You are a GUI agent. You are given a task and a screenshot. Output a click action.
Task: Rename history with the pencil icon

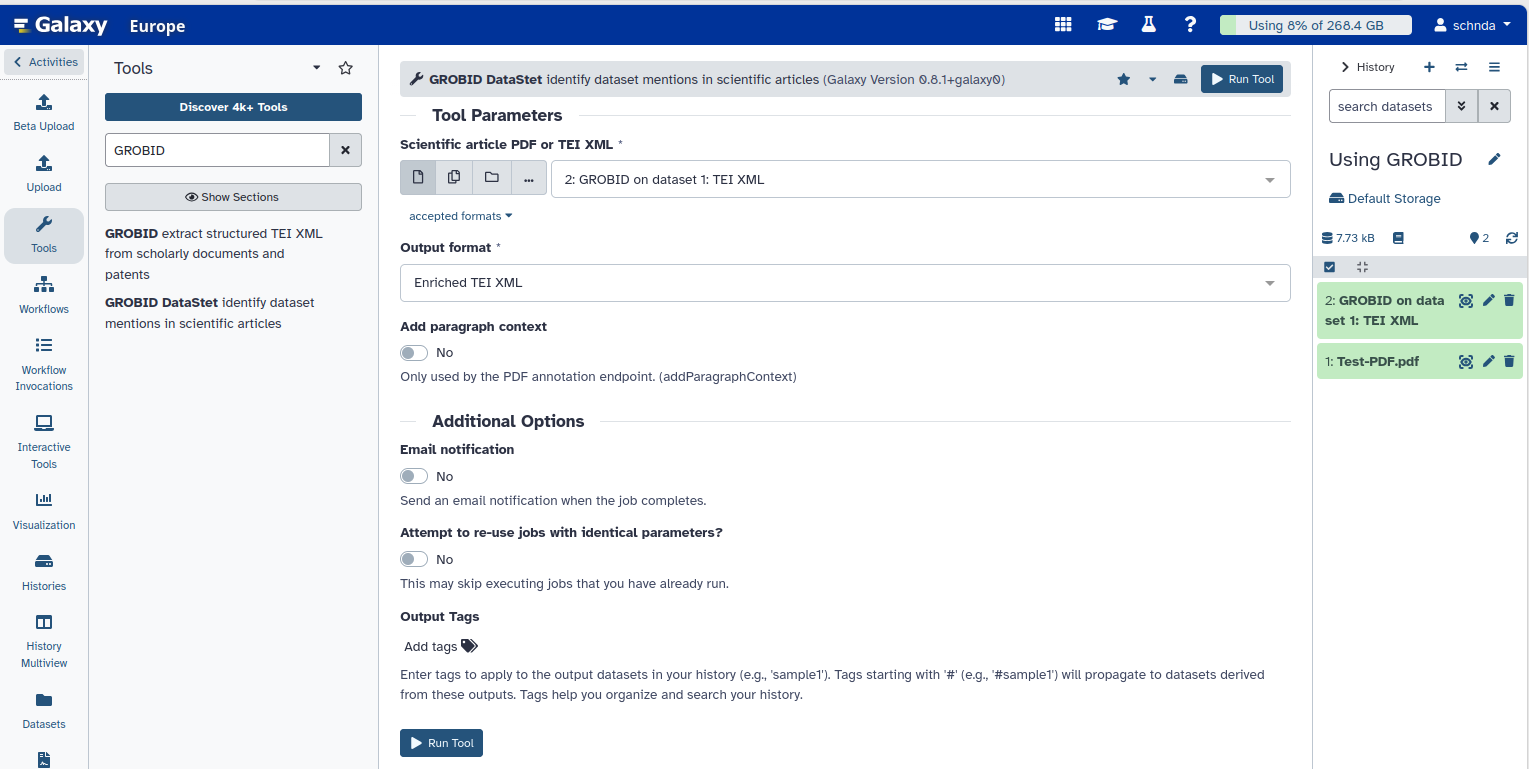(1494, 159)
